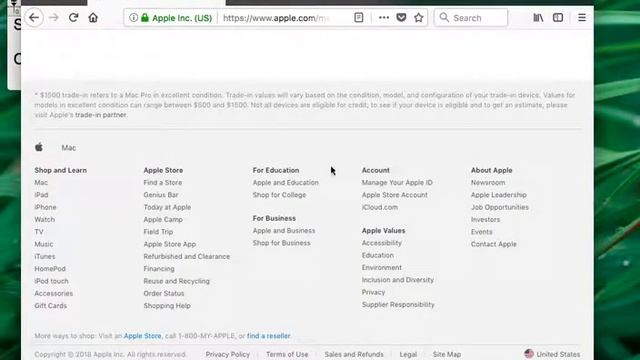Open the Field Trip link
Image resolution: width=640 pixels, height=360 pixels.
[158, 231]
